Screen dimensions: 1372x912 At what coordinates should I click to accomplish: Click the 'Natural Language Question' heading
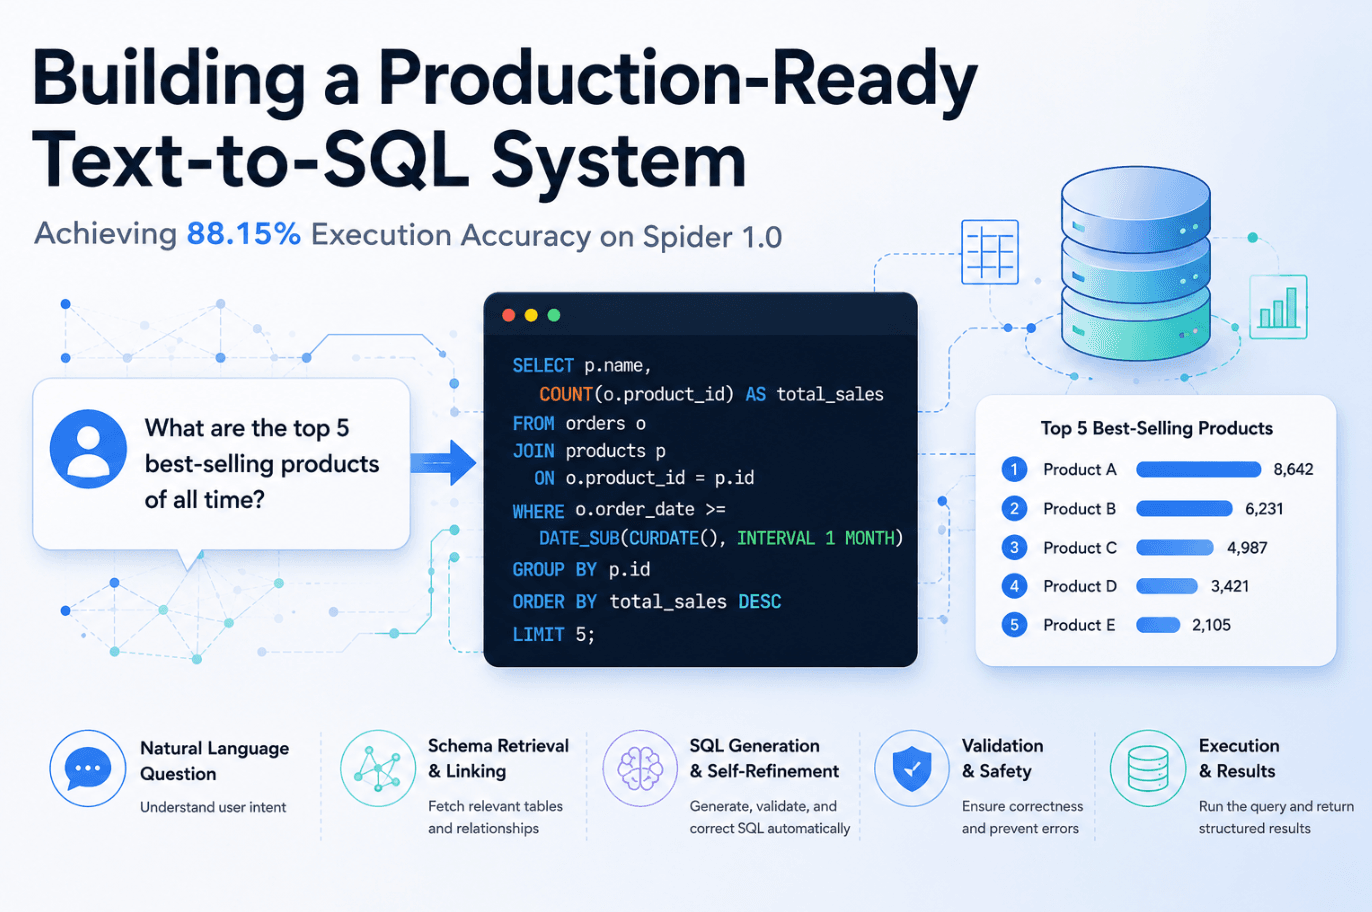tap(214, 761)
